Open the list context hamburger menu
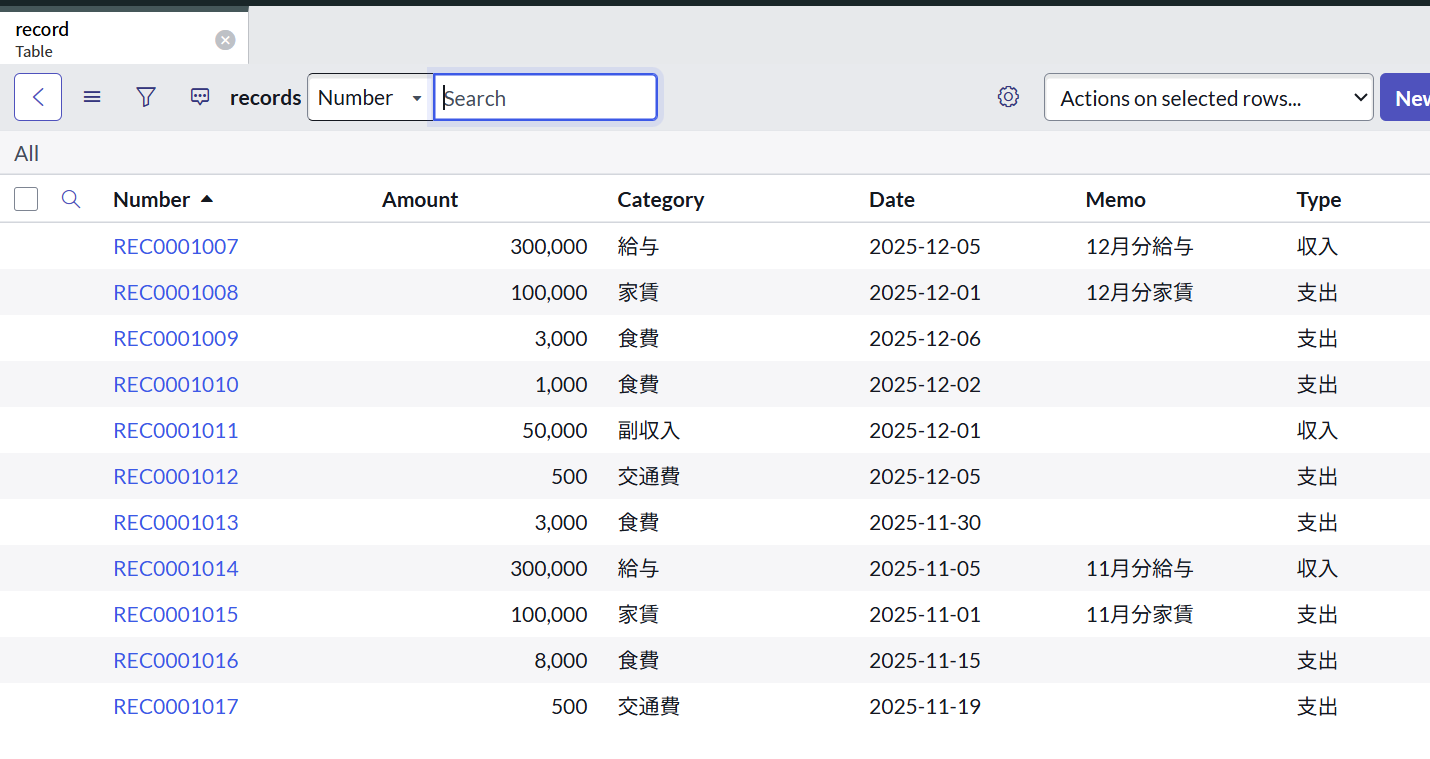Screen dimensions: 1430x759 click(x=92, y=97)
